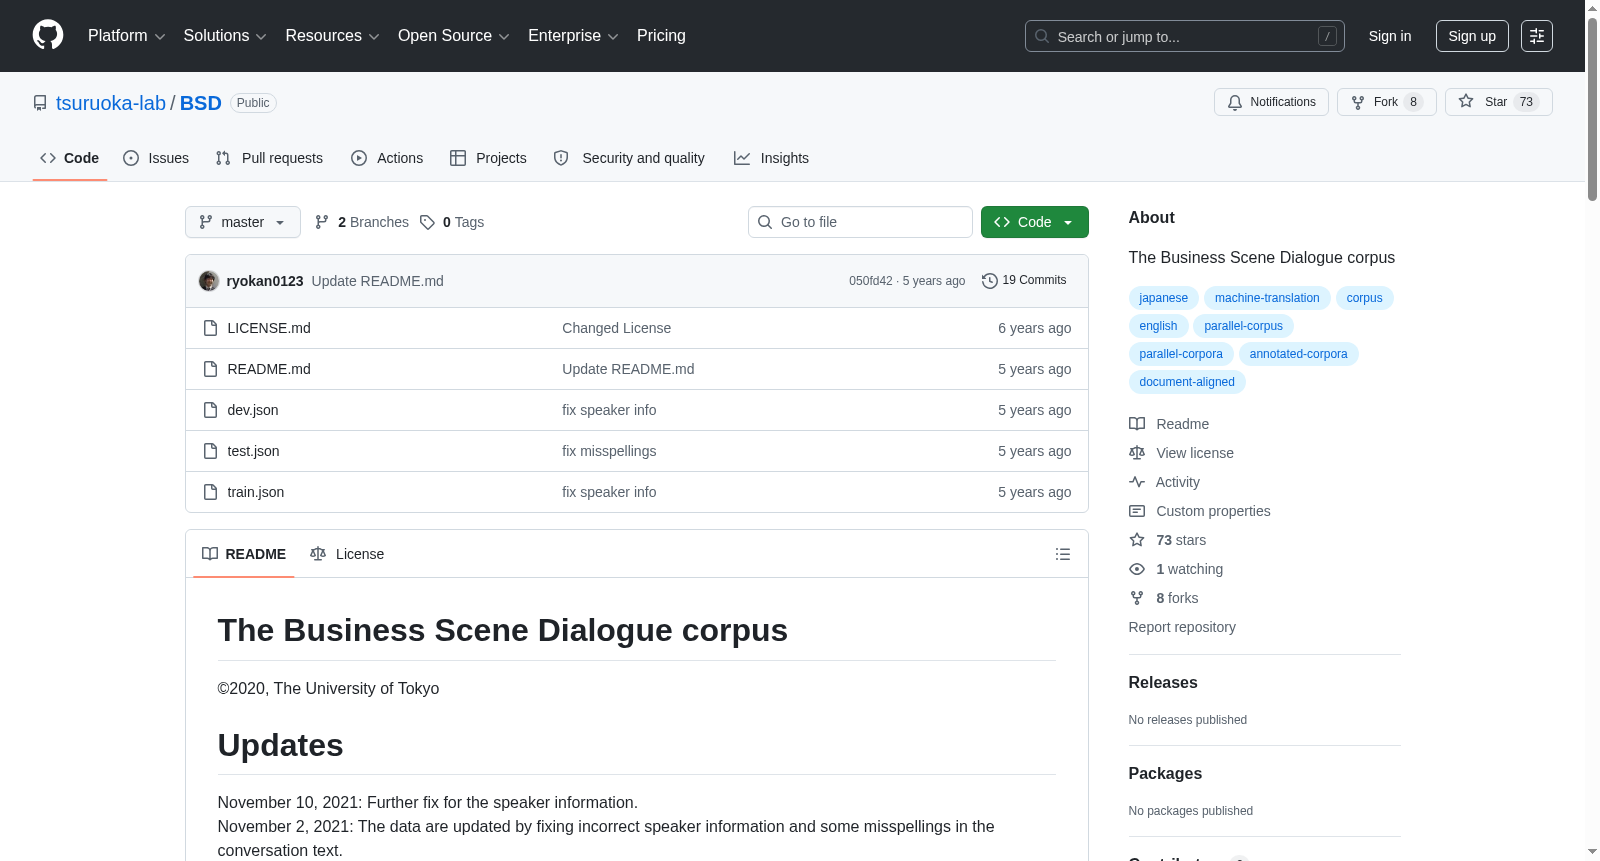Open the BSD repository name link
Viewport: 1600px width, 861px height.
click(x=201, y=103)
